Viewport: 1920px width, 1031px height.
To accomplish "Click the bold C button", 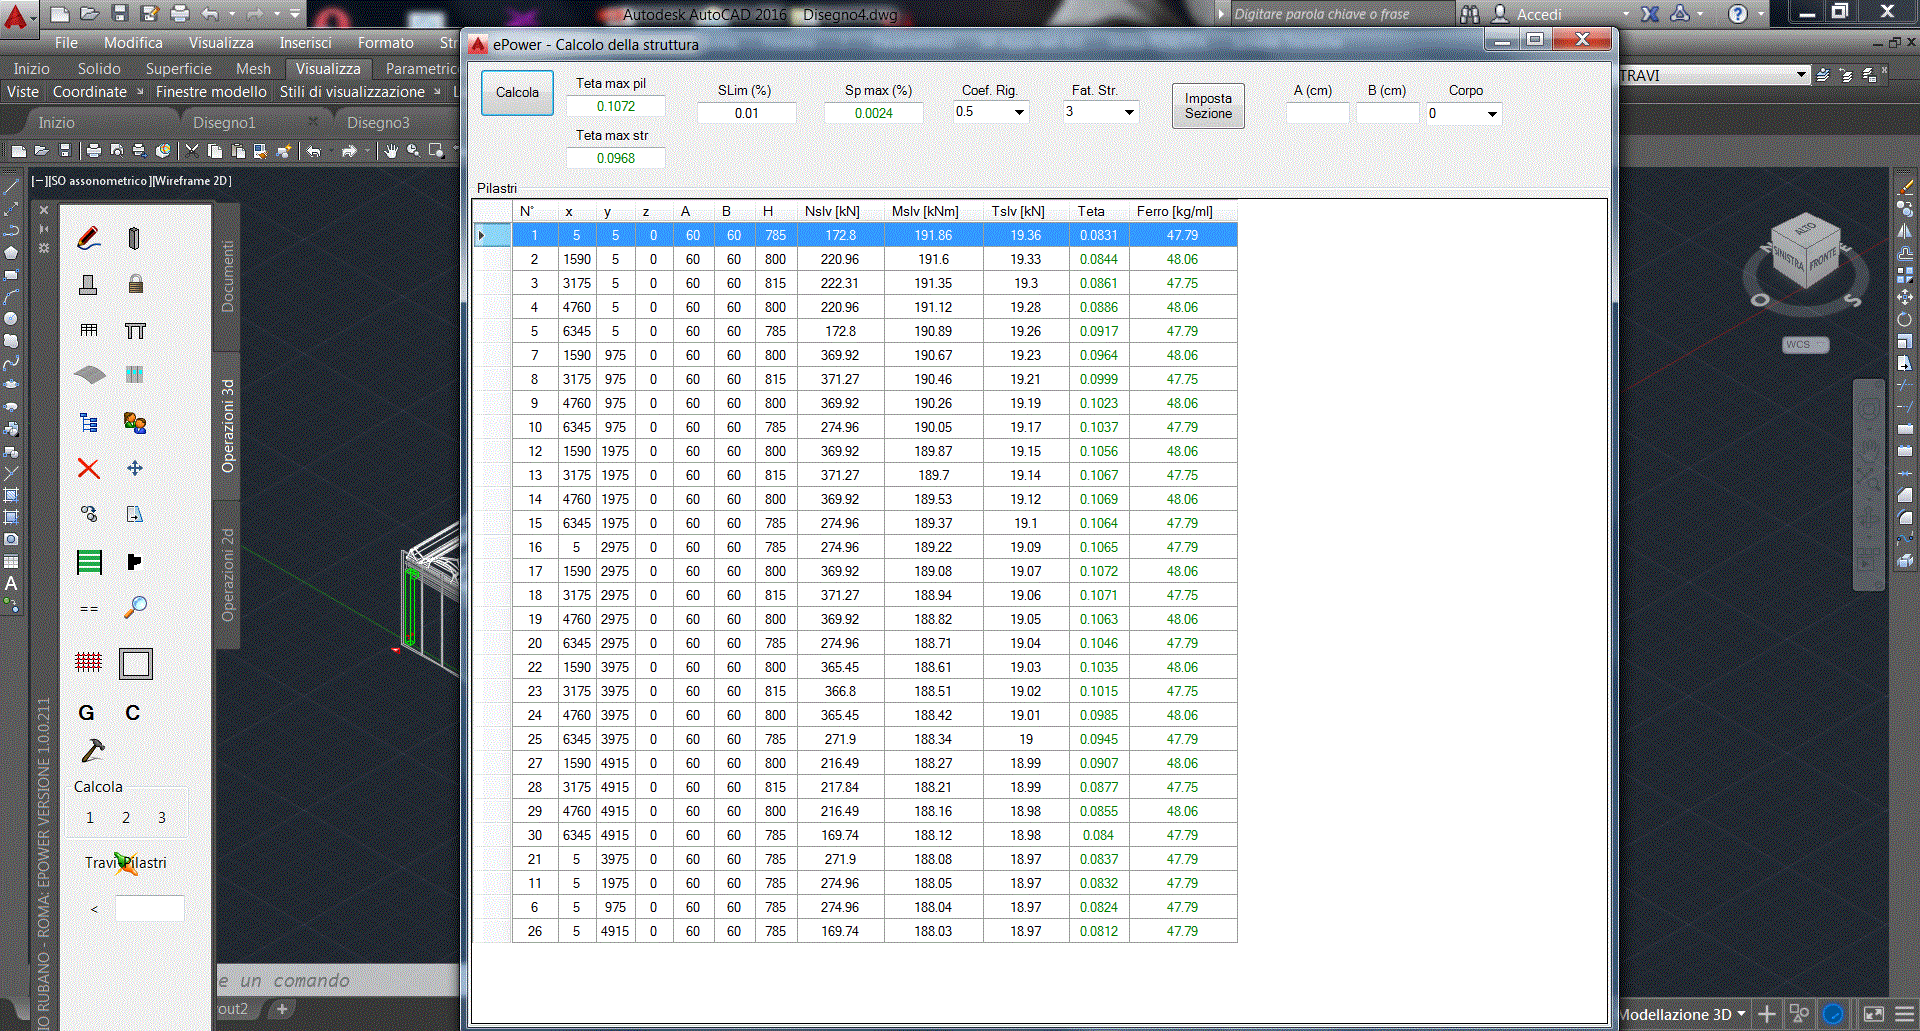I will tap(132, 712).
